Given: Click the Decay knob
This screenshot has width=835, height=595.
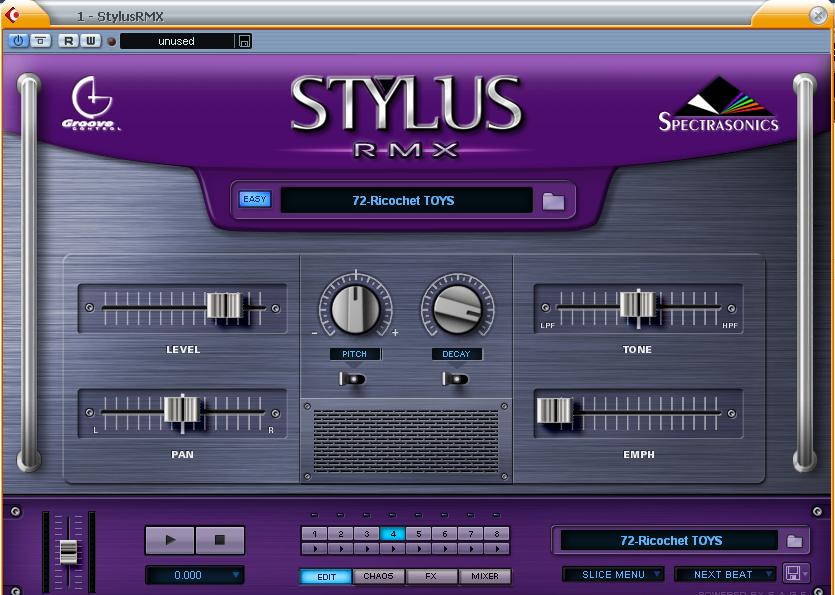Looking at the screenshot, I should point(457,309).
